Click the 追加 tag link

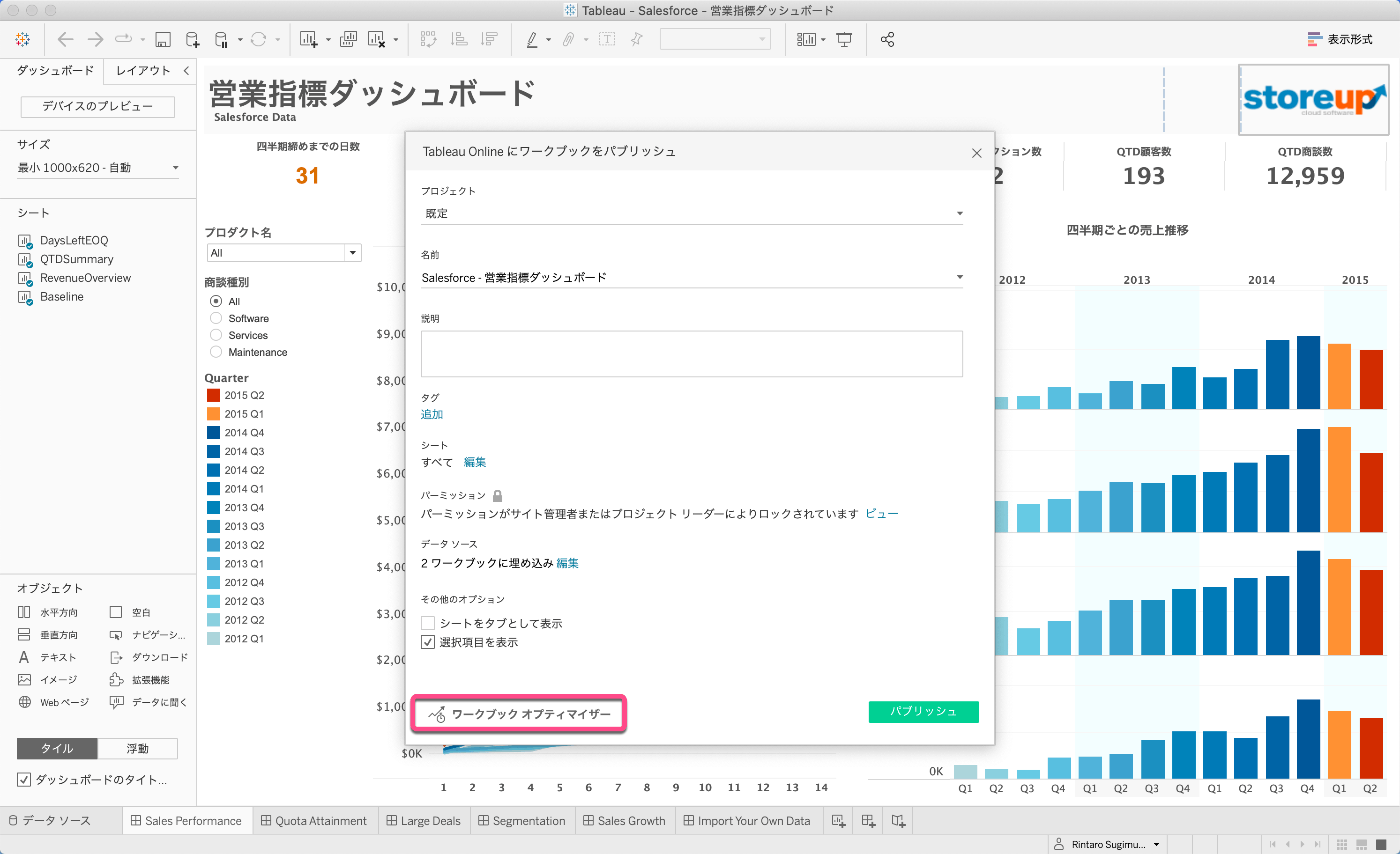432,414
